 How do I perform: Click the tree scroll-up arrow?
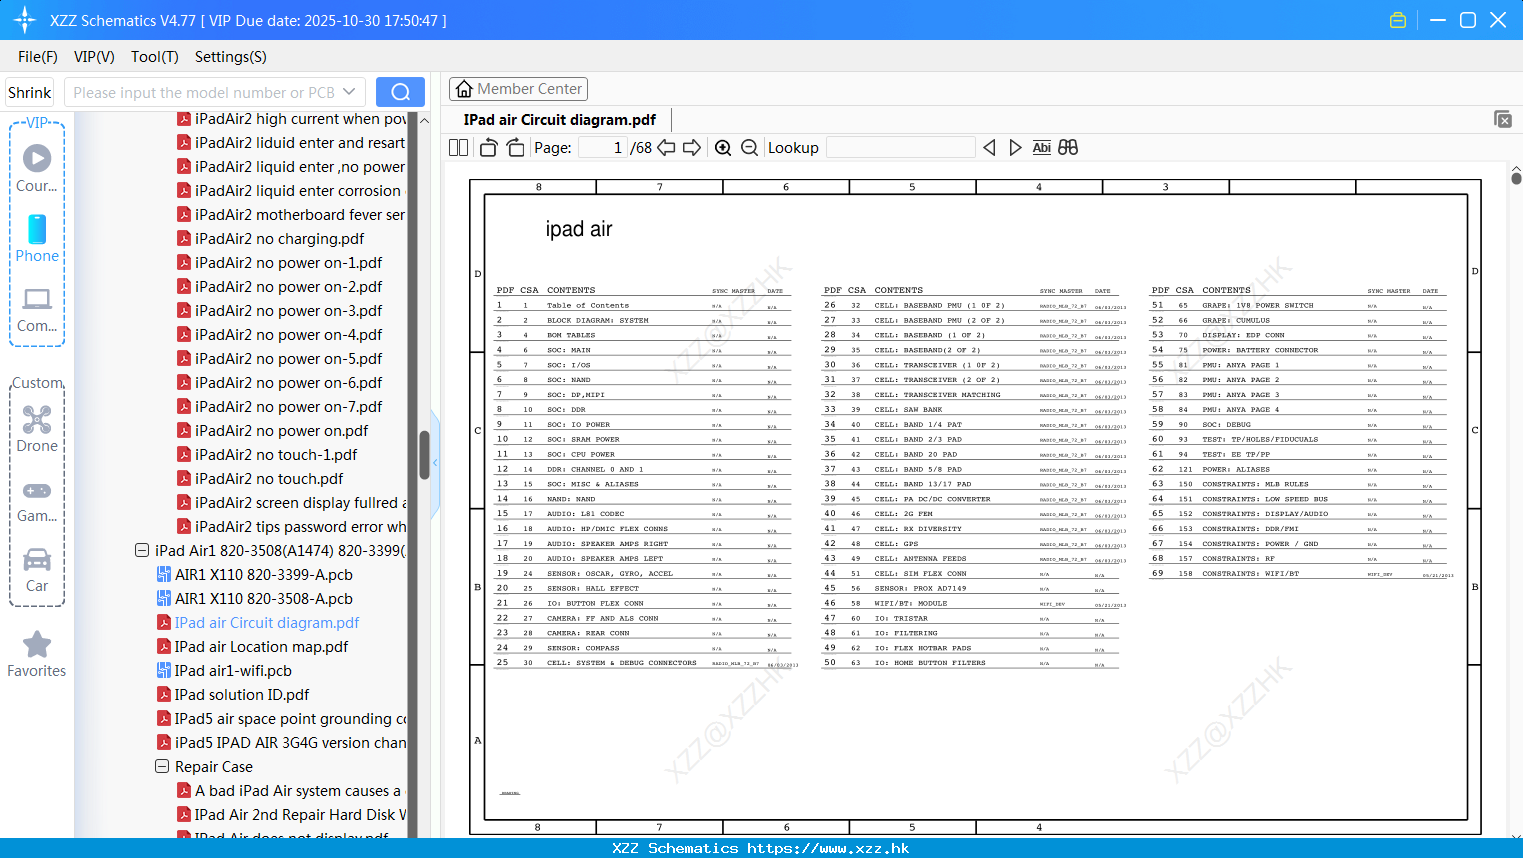point(424,120)
